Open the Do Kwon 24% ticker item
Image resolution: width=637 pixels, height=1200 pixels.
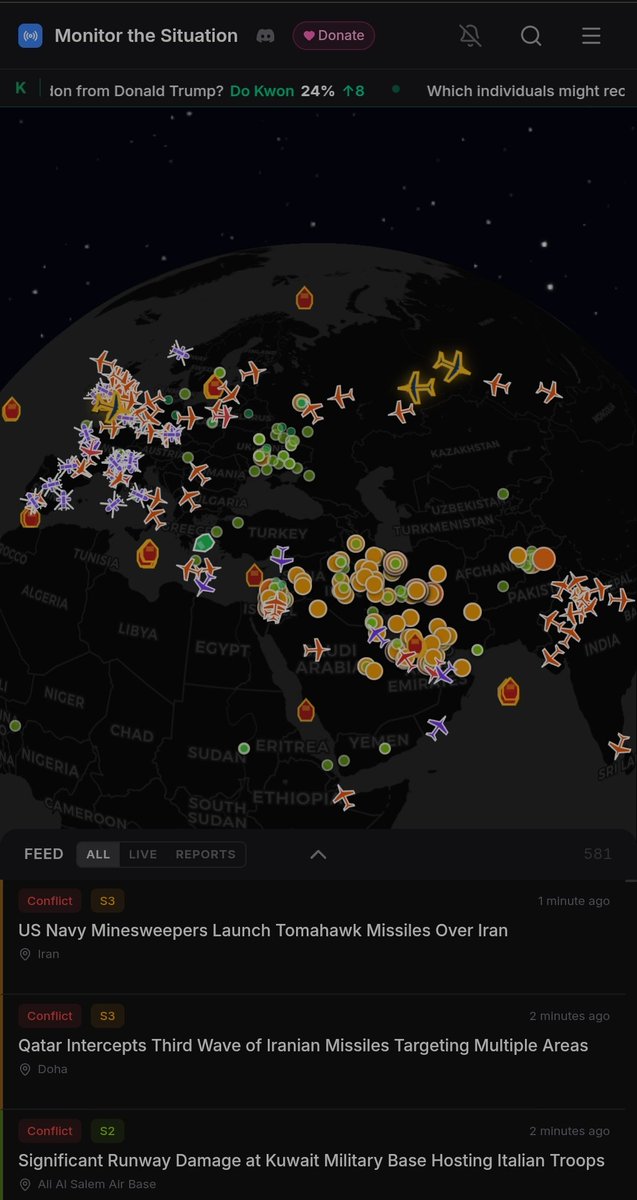(297, 91)
